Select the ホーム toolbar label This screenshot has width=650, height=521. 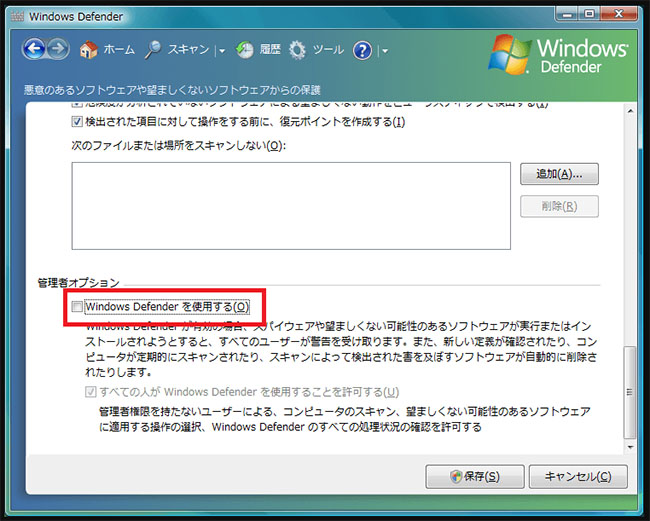(119, 50)
